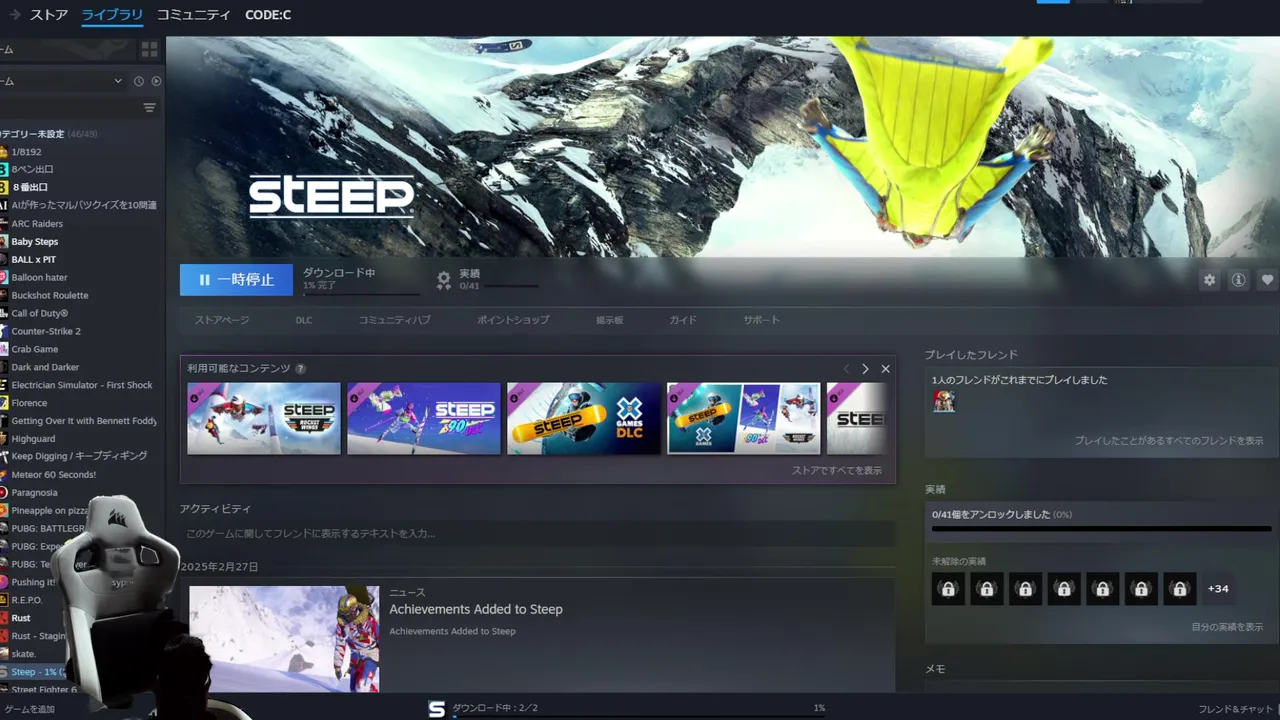Open the 掲示板 tab
The image size is (1280, 720).
(x=610, y=320)
